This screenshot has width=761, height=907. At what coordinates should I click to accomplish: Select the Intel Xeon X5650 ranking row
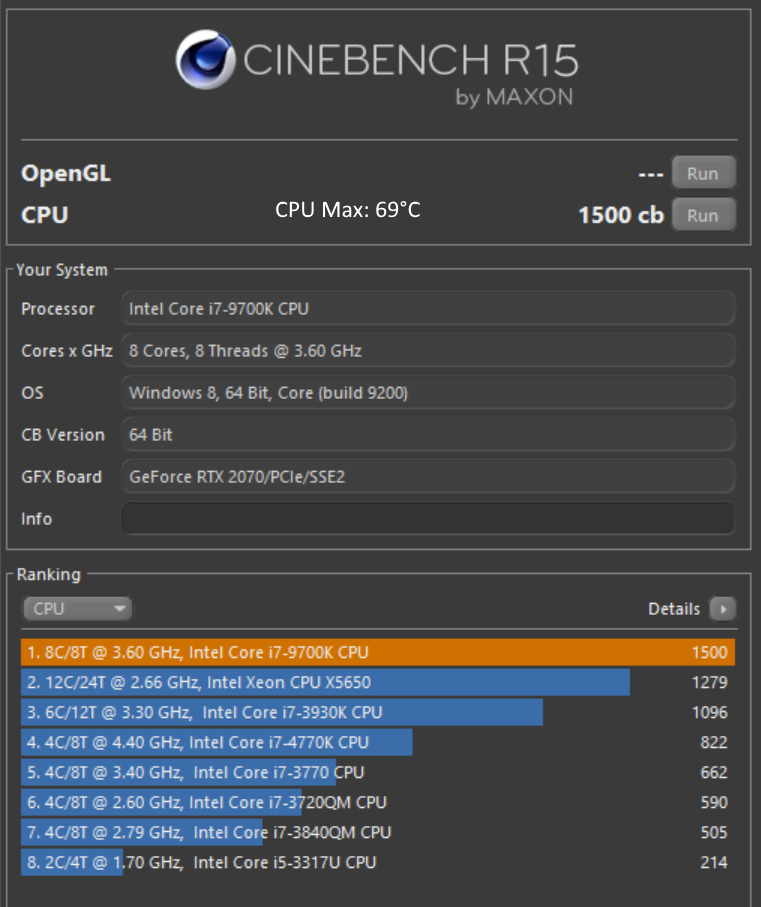coord(377,683)
